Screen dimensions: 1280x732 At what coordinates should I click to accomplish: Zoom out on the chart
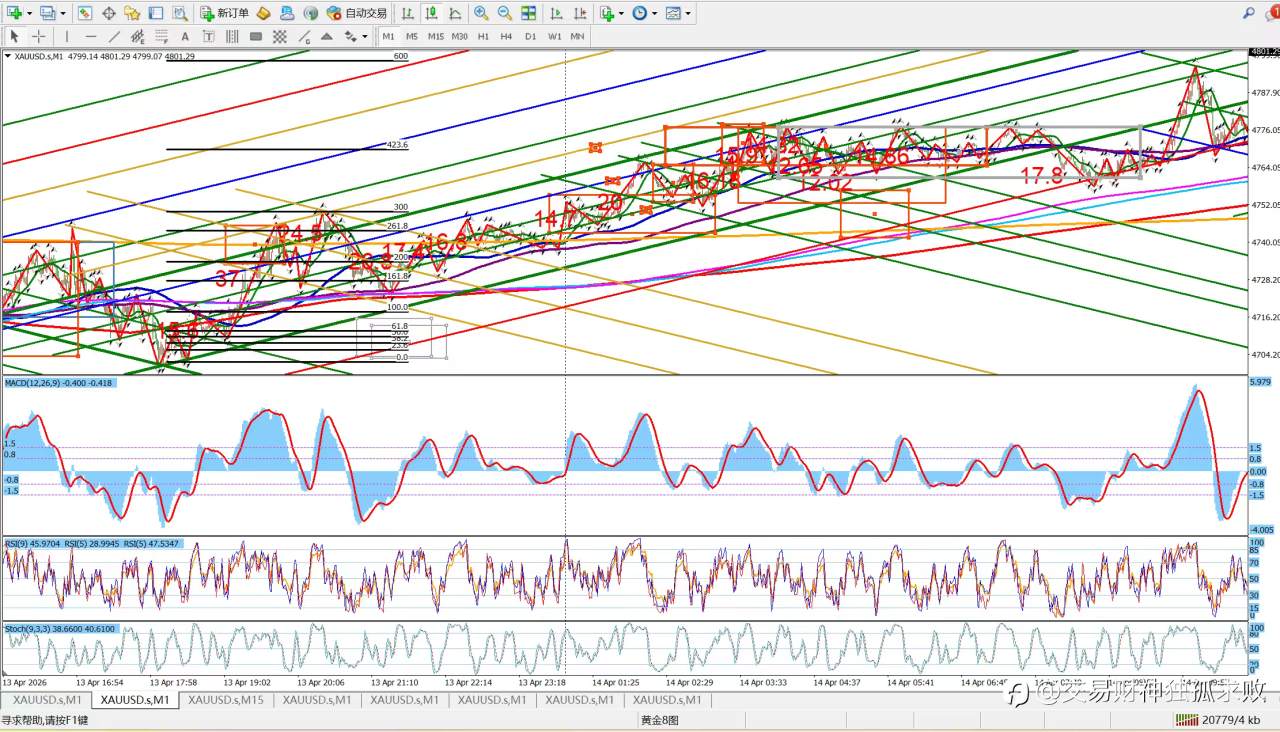coord(504,13)
